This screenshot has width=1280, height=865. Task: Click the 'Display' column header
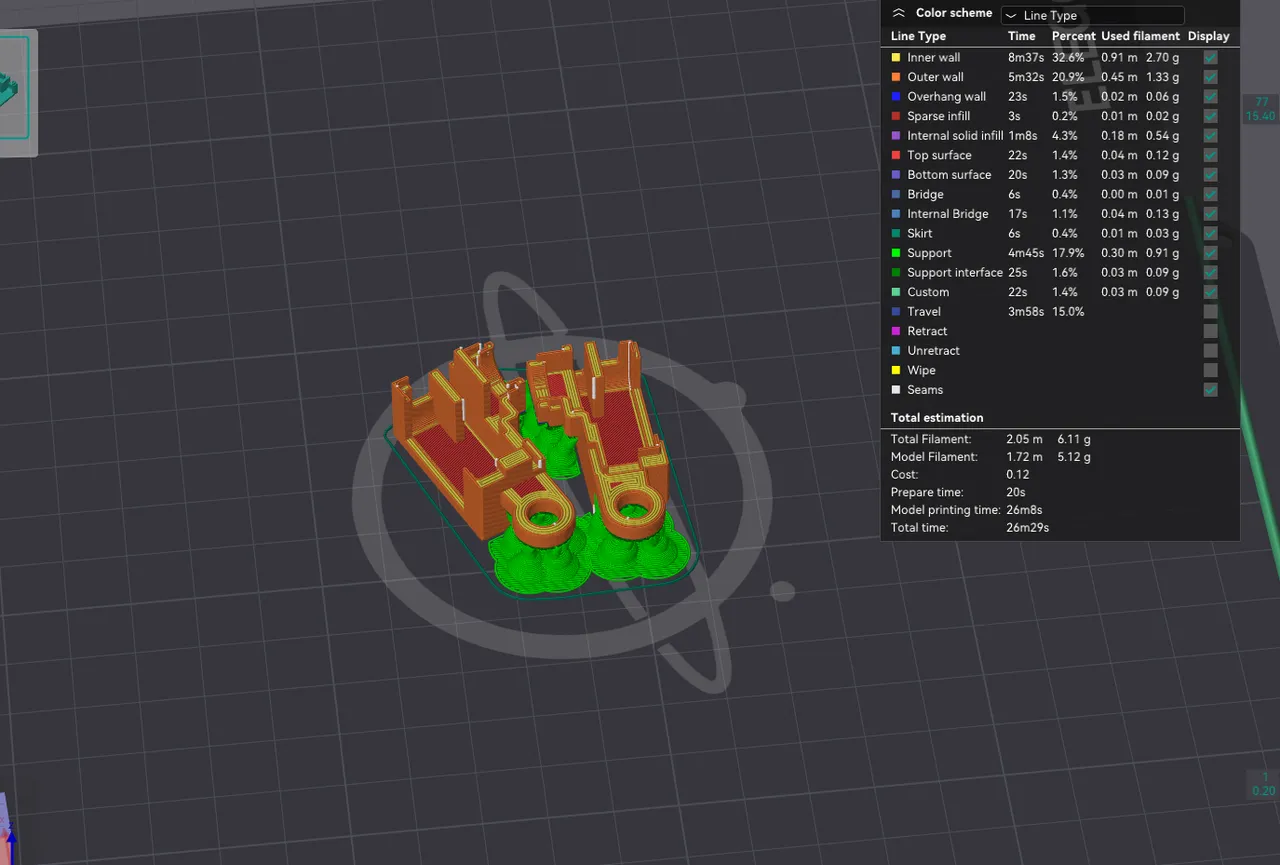click(1209, 36)
